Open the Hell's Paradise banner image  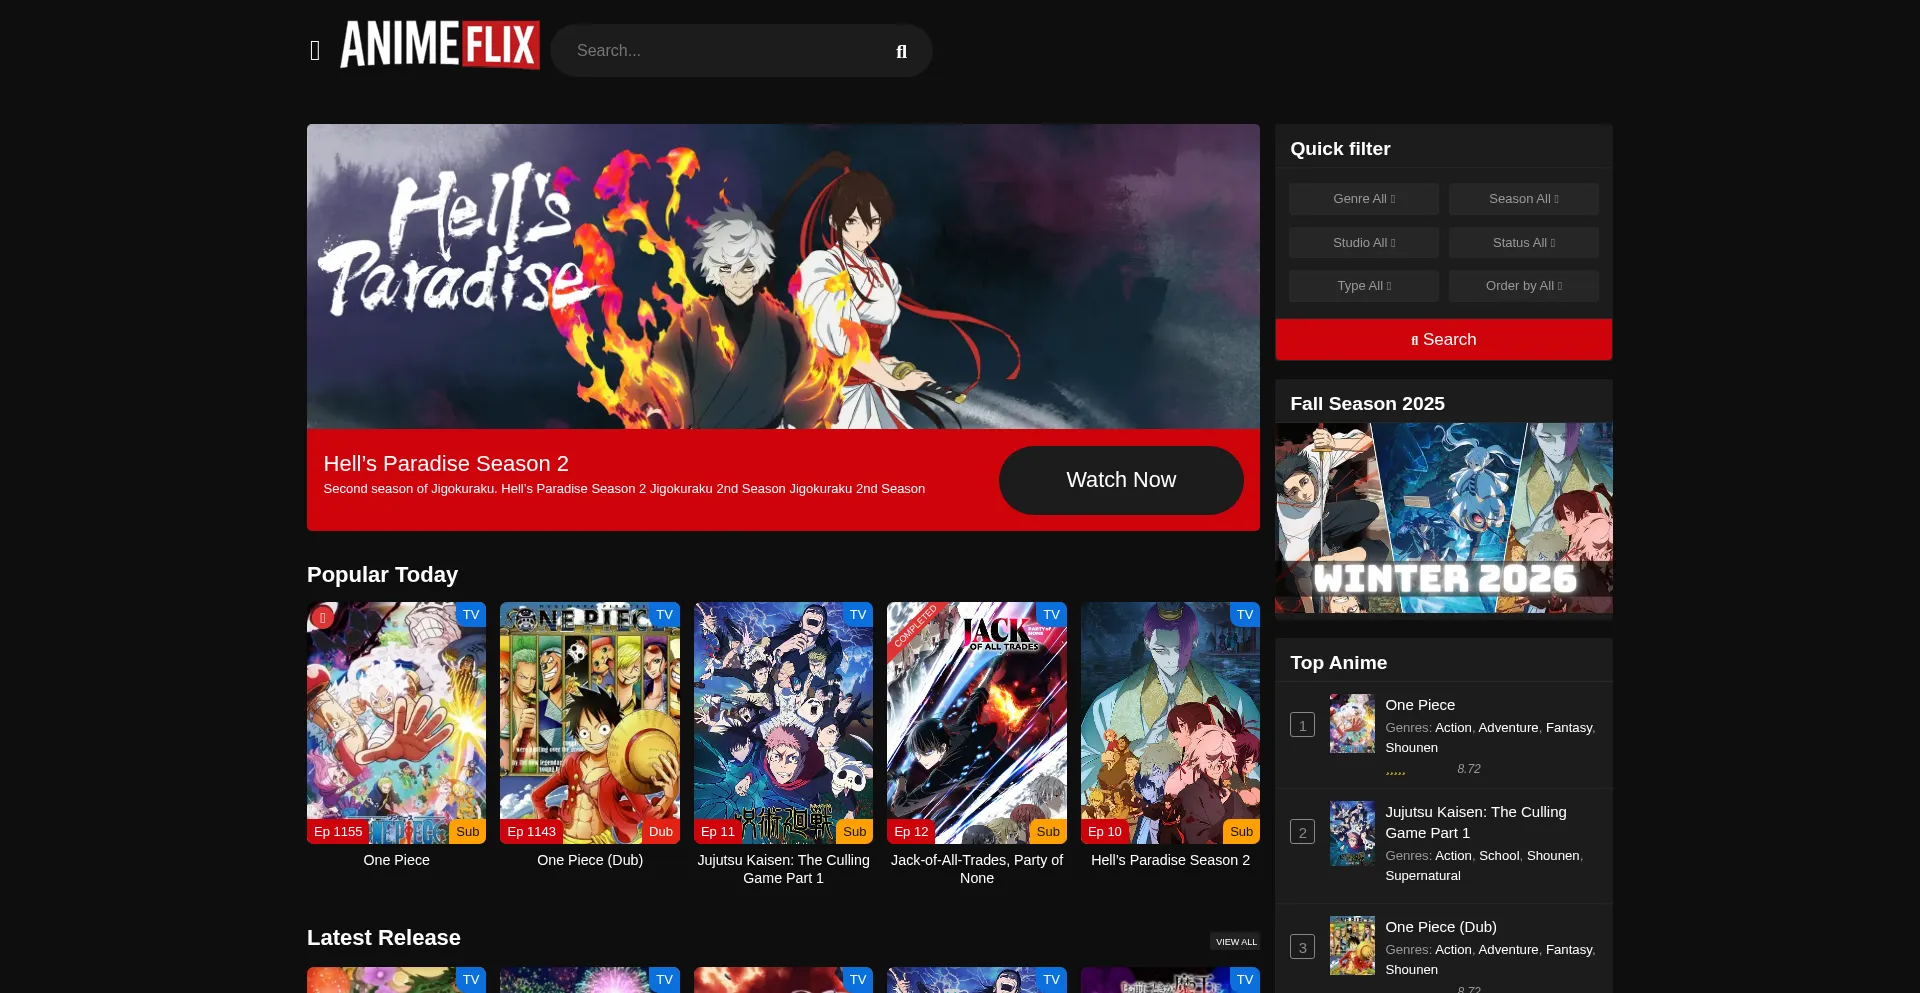[x=783, y=277]
